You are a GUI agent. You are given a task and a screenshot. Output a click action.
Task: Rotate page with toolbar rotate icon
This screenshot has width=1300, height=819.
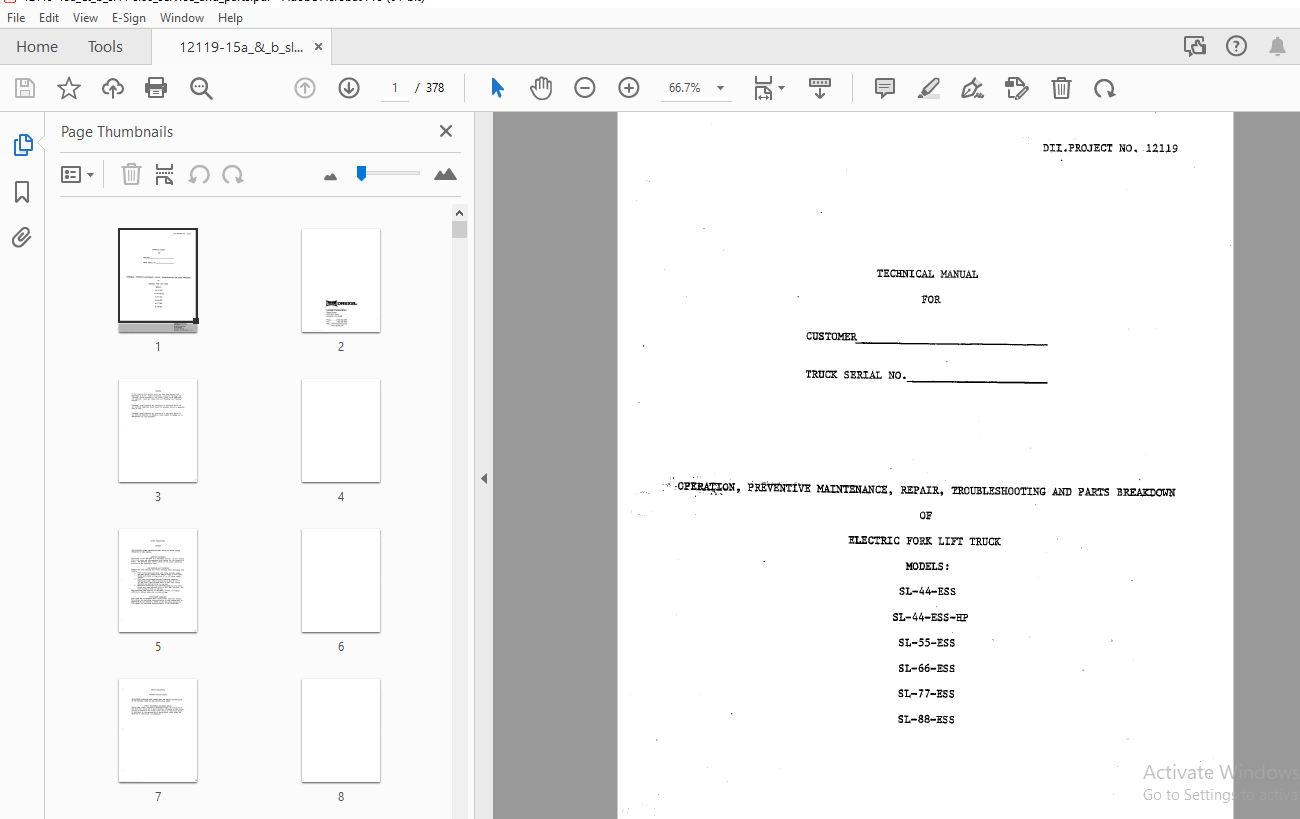point(1104,88)
